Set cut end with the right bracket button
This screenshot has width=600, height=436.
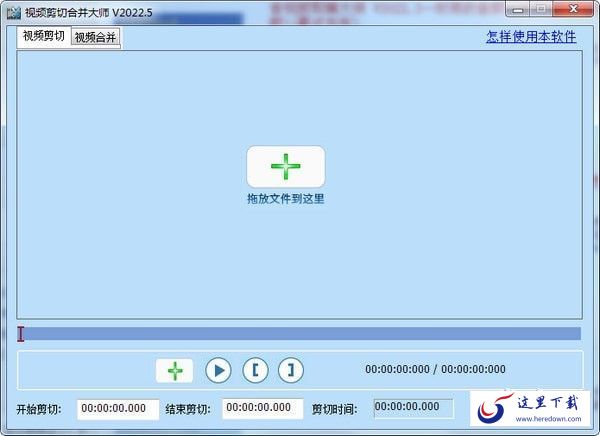pyautogui.click(x=290, y=370)
